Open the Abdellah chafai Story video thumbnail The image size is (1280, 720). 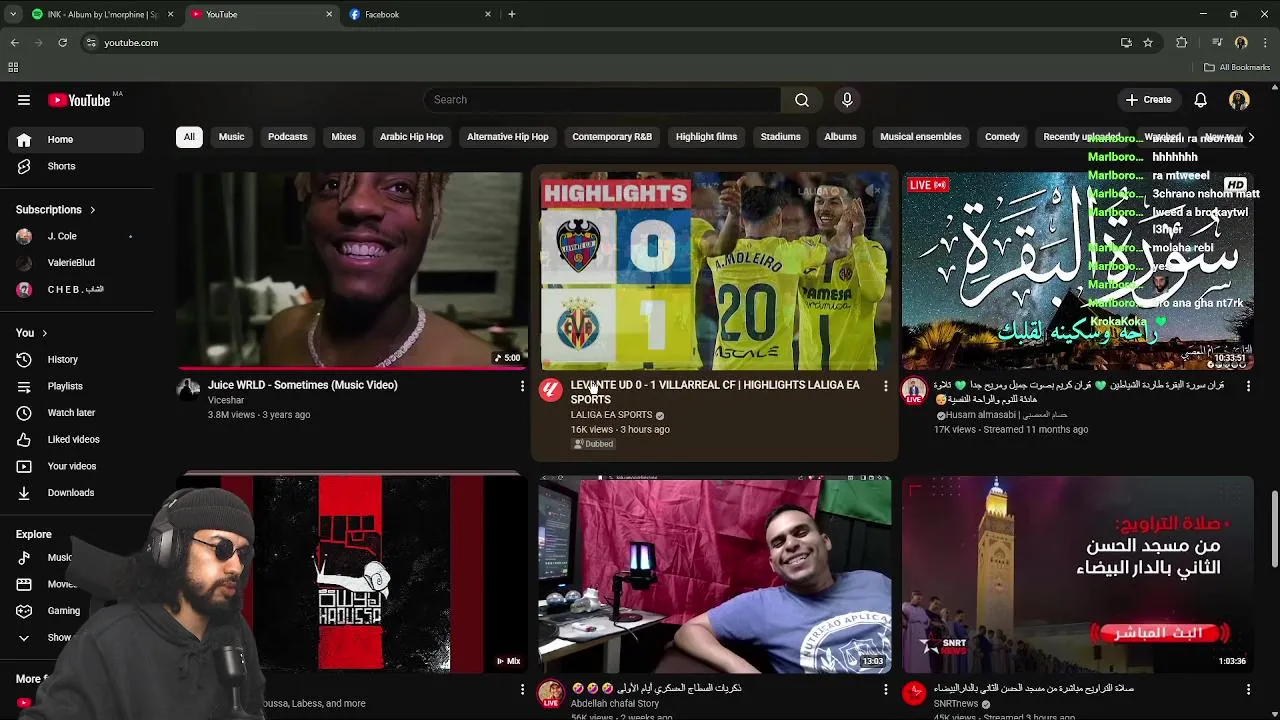coord(714,573)
